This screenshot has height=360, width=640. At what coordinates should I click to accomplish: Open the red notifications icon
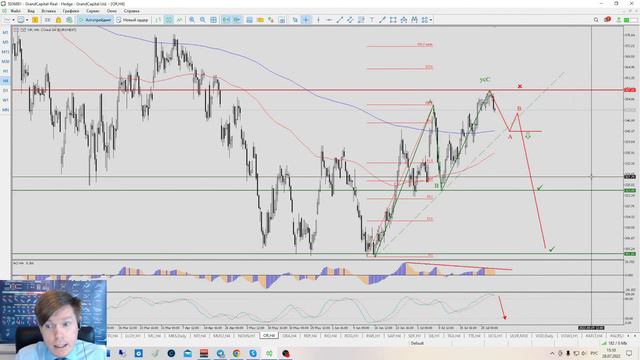point(607,19)
